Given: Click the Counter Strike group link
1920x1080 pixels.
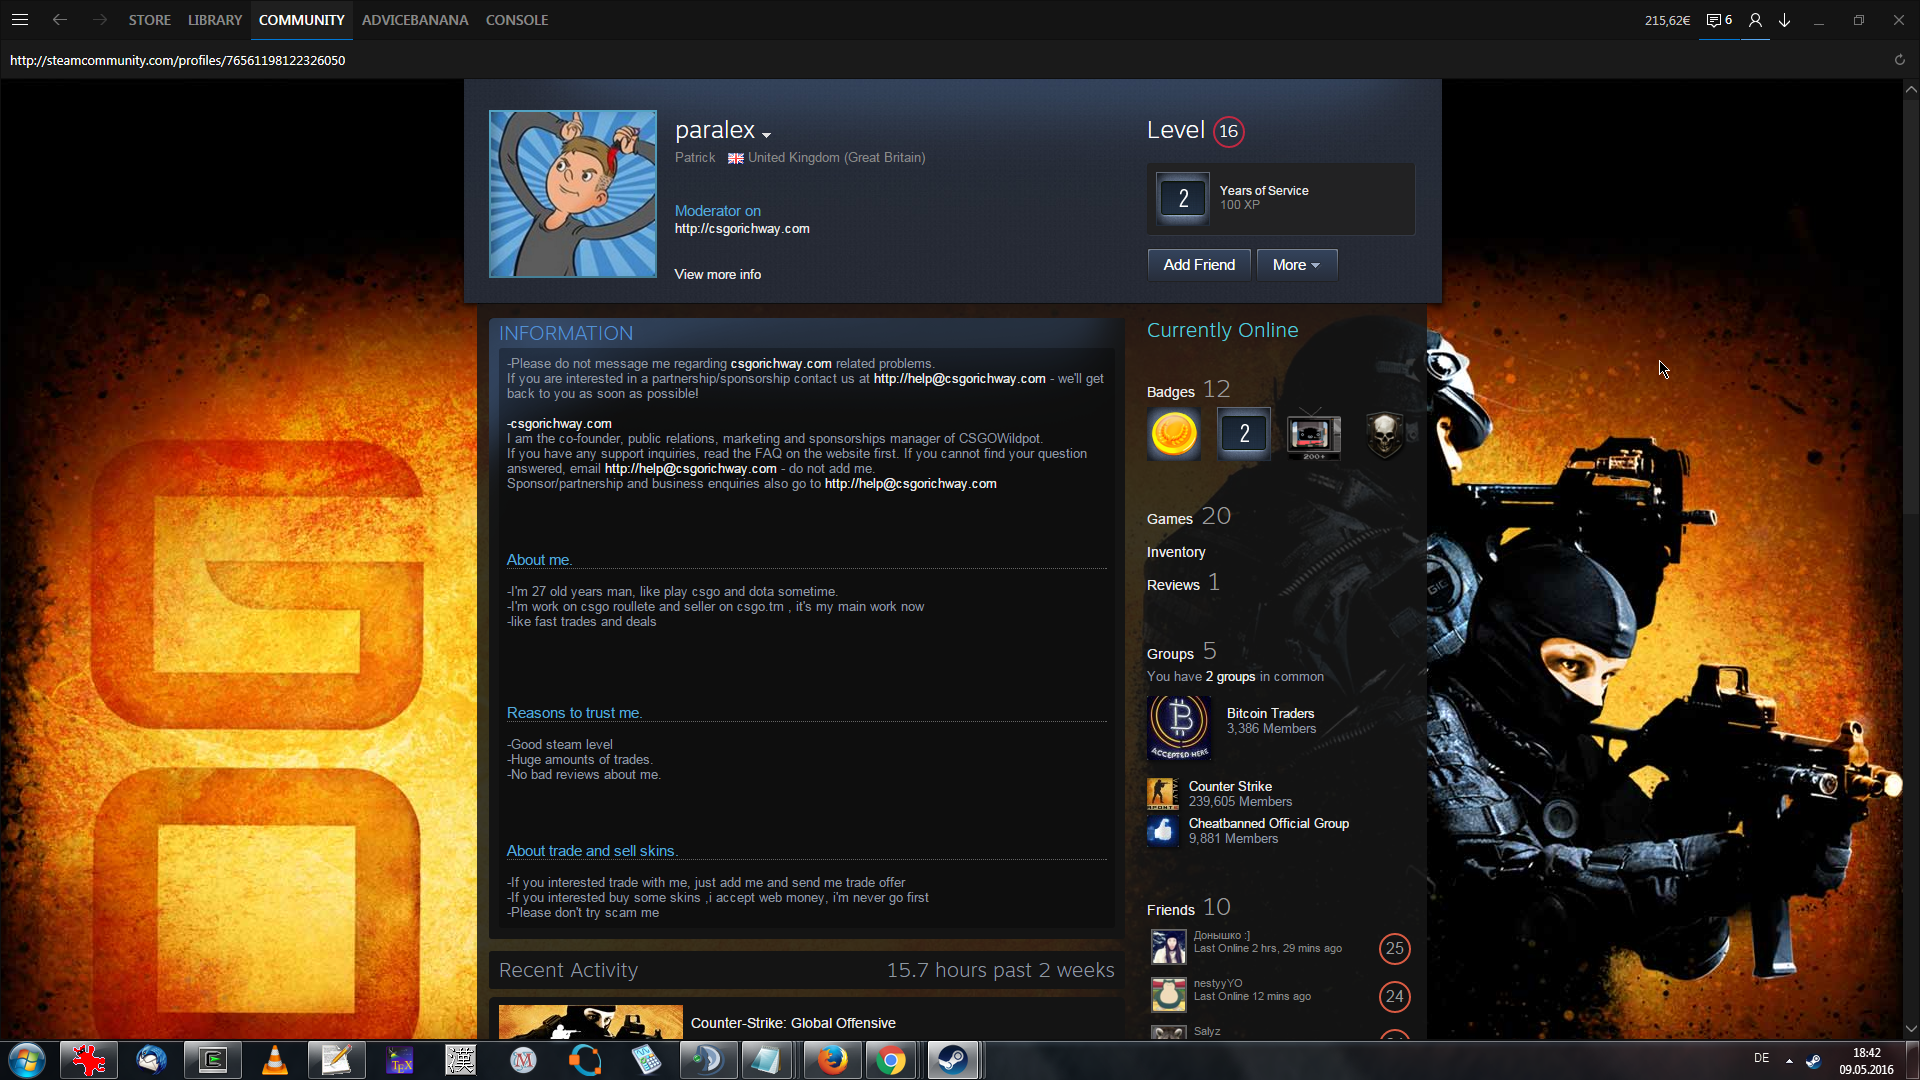Looking at the screenshot, I should 1229,786.
